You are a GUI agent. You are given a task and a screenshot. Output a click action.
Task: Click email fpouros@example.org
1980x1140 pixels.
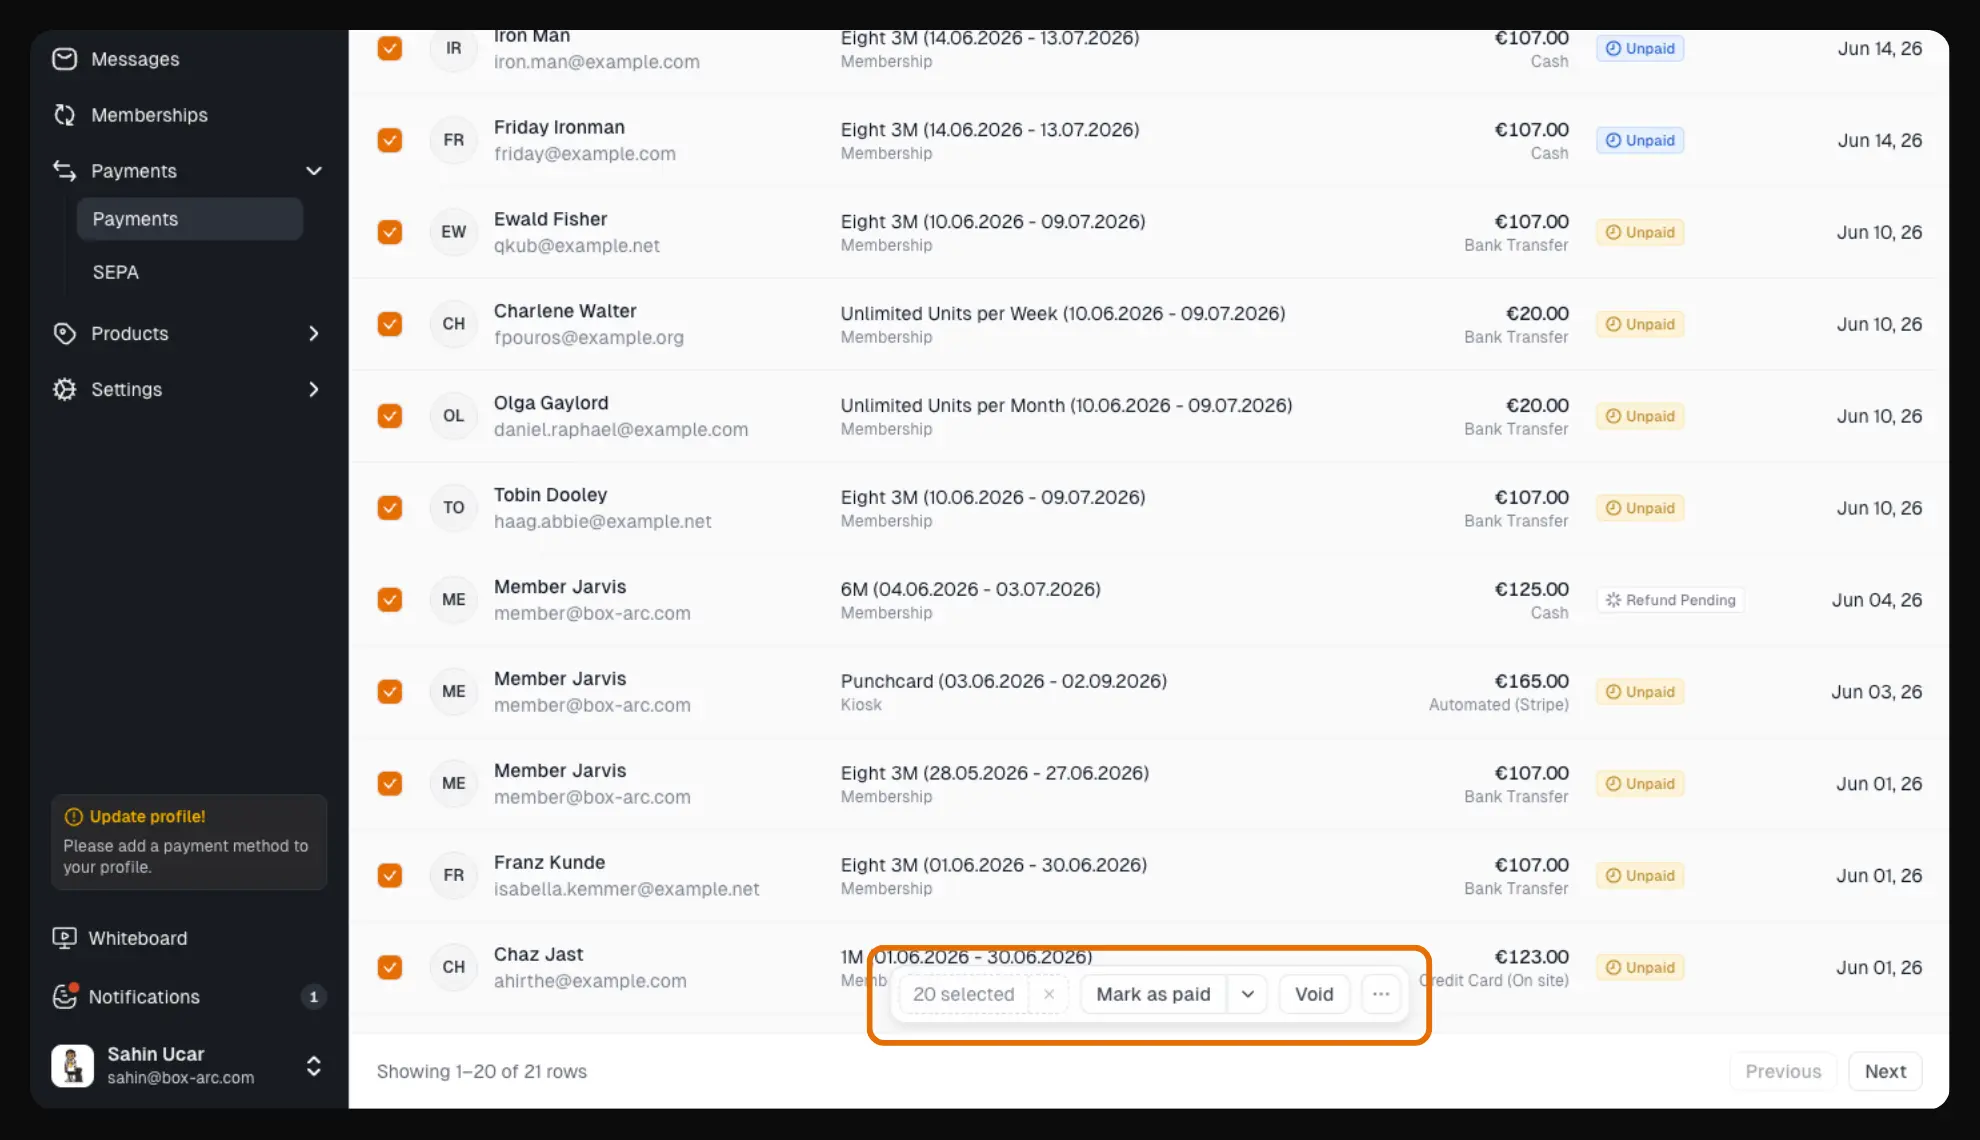point(589,337)
